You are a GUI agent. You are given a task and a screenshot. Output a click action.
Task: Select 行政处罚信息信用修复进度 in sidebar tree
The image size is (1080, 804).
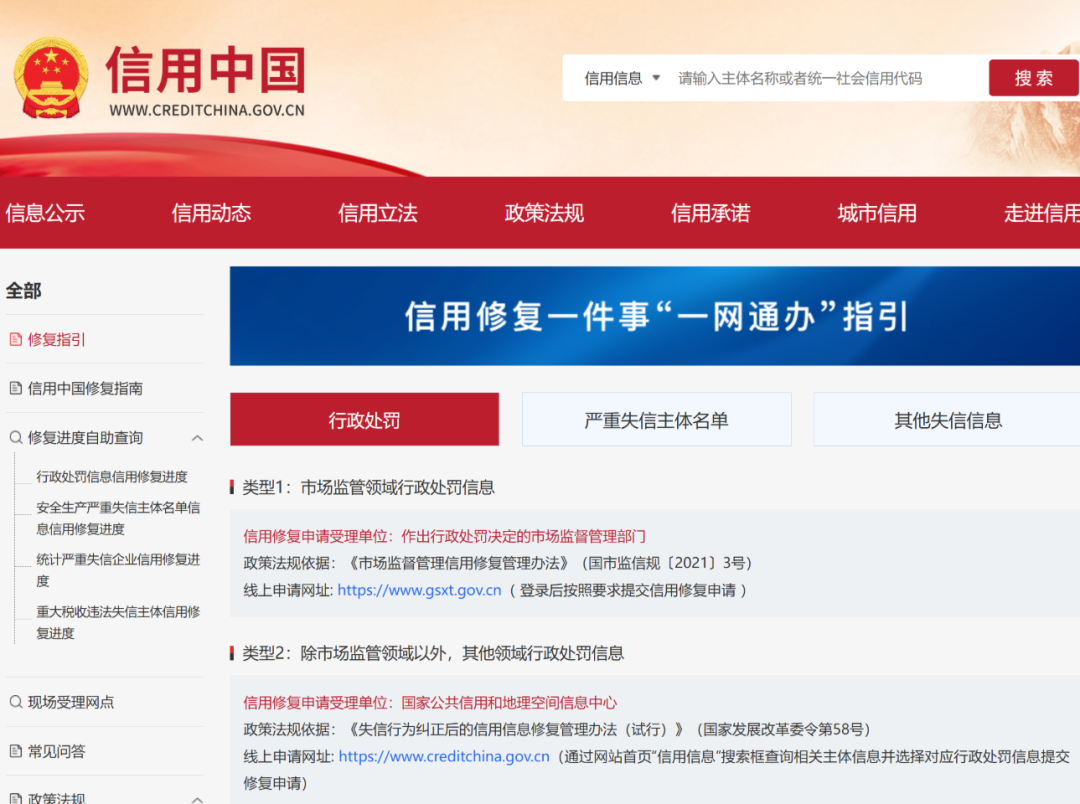pyautogui.click(x=112, y=477)
